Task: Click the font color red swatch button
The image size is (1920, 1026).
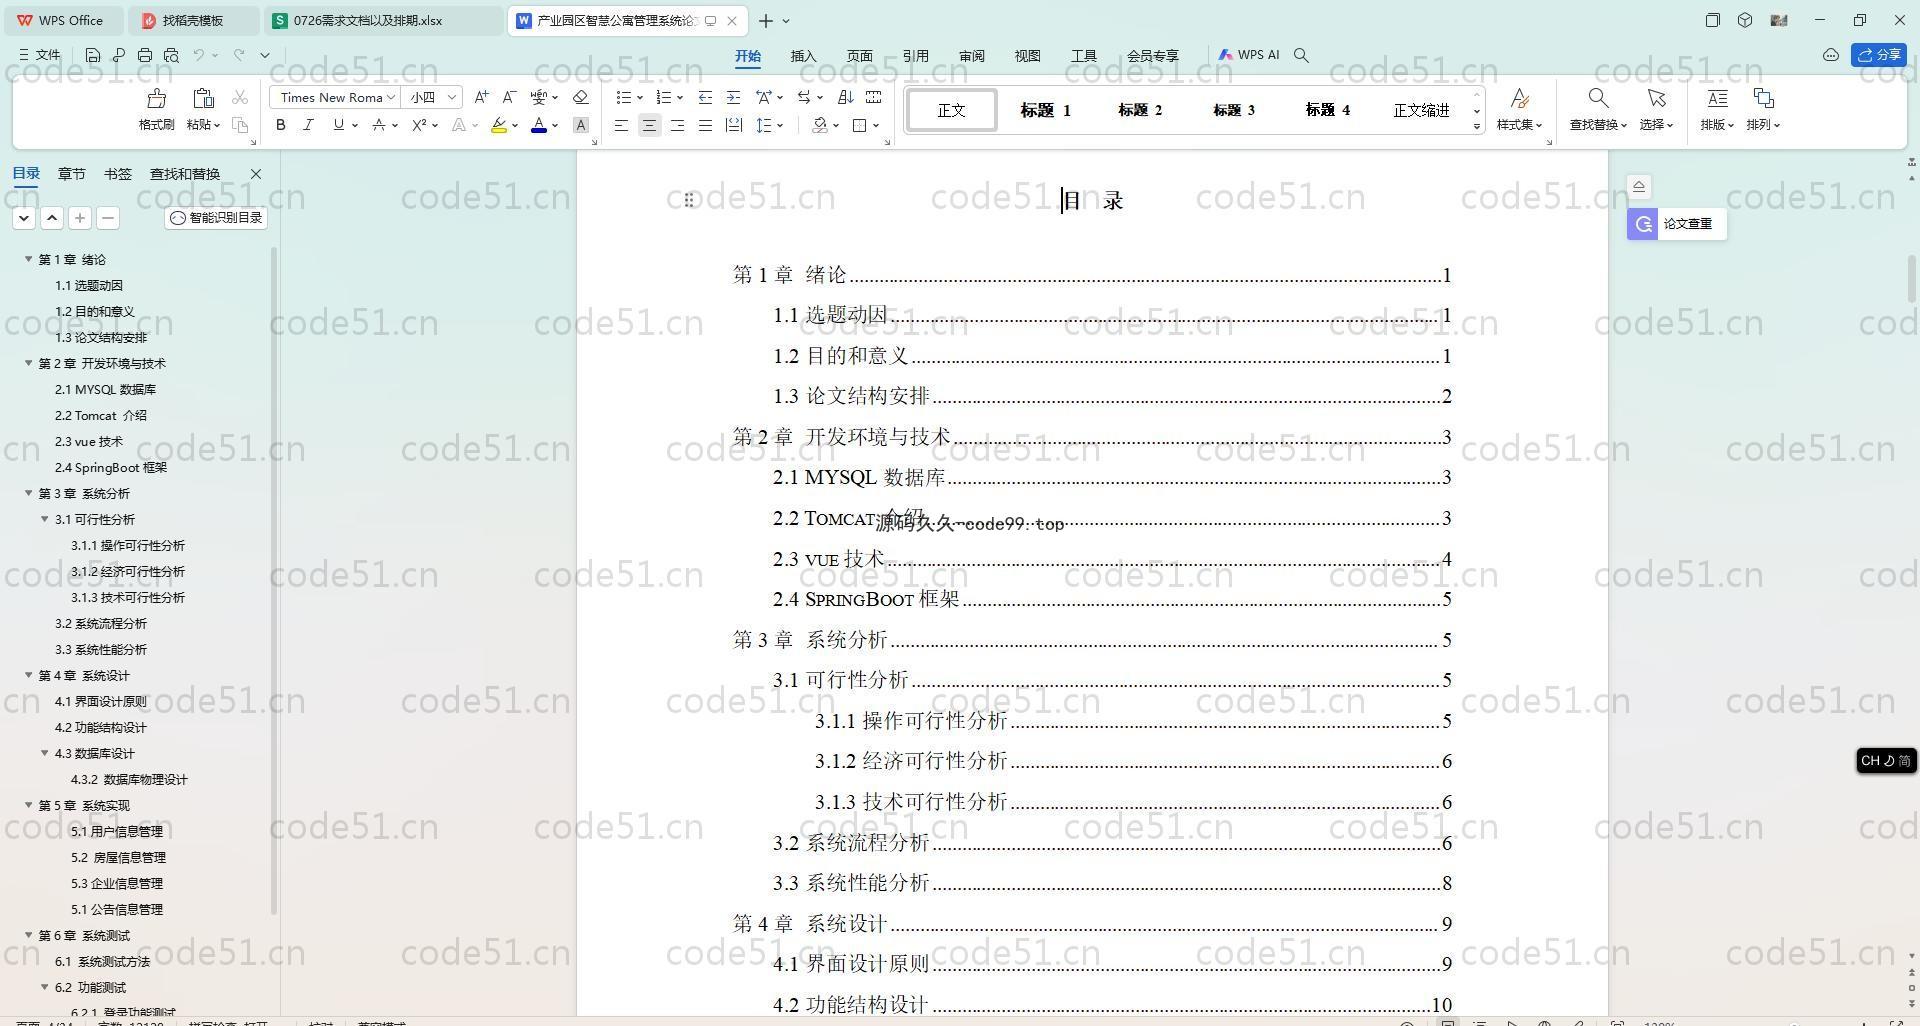Action: click(539, 125)
